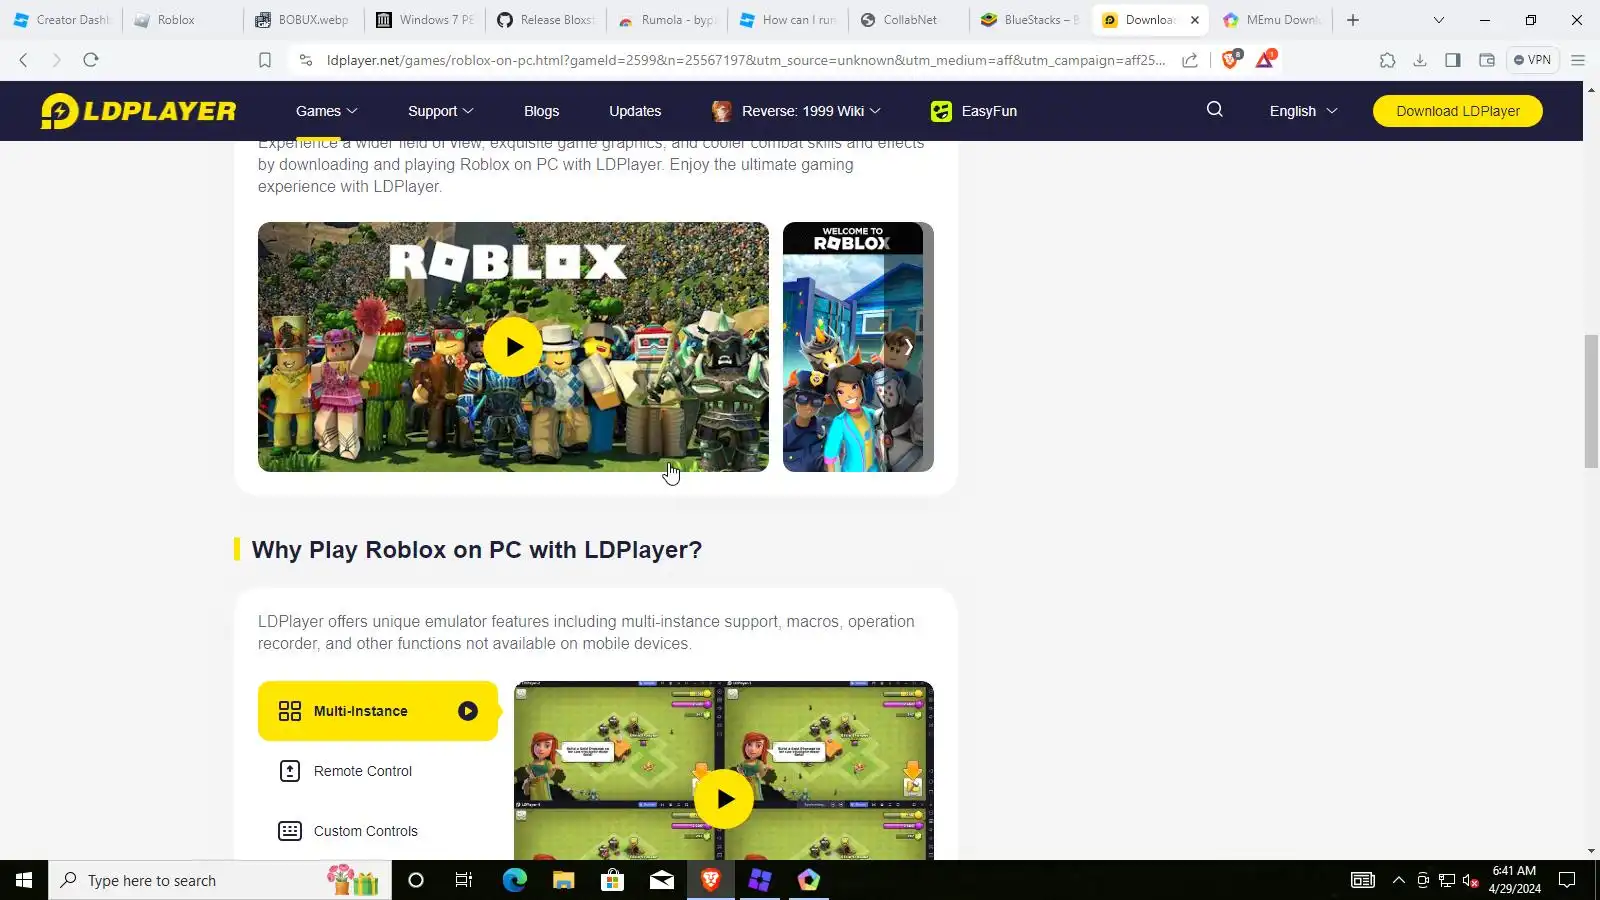
Task: Show hidden system tray icons
Action: (1399, 880)
